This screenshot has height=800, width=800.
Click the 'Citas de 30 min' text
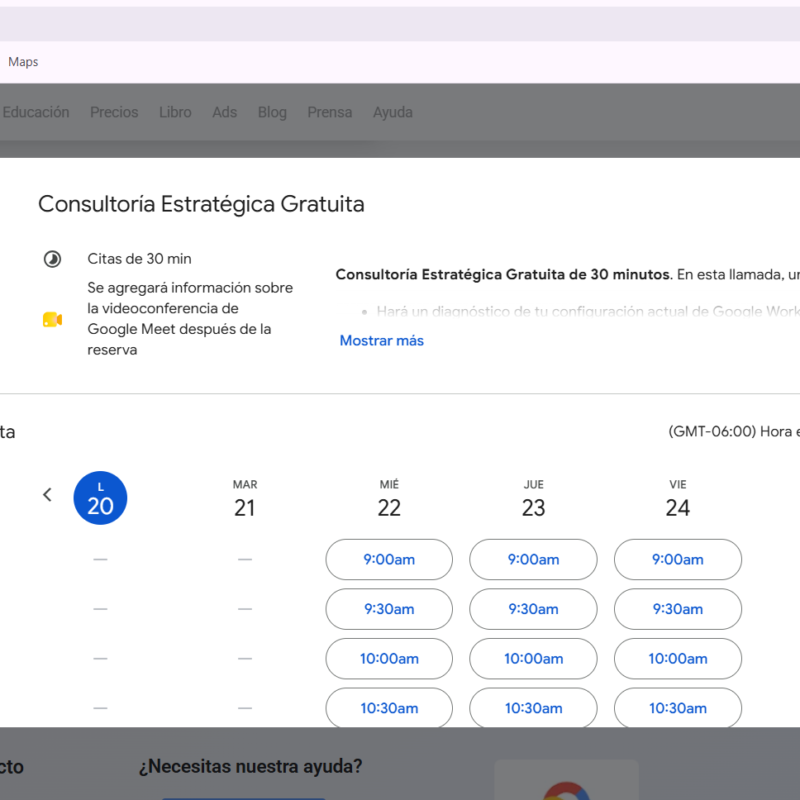coord(139,259)
